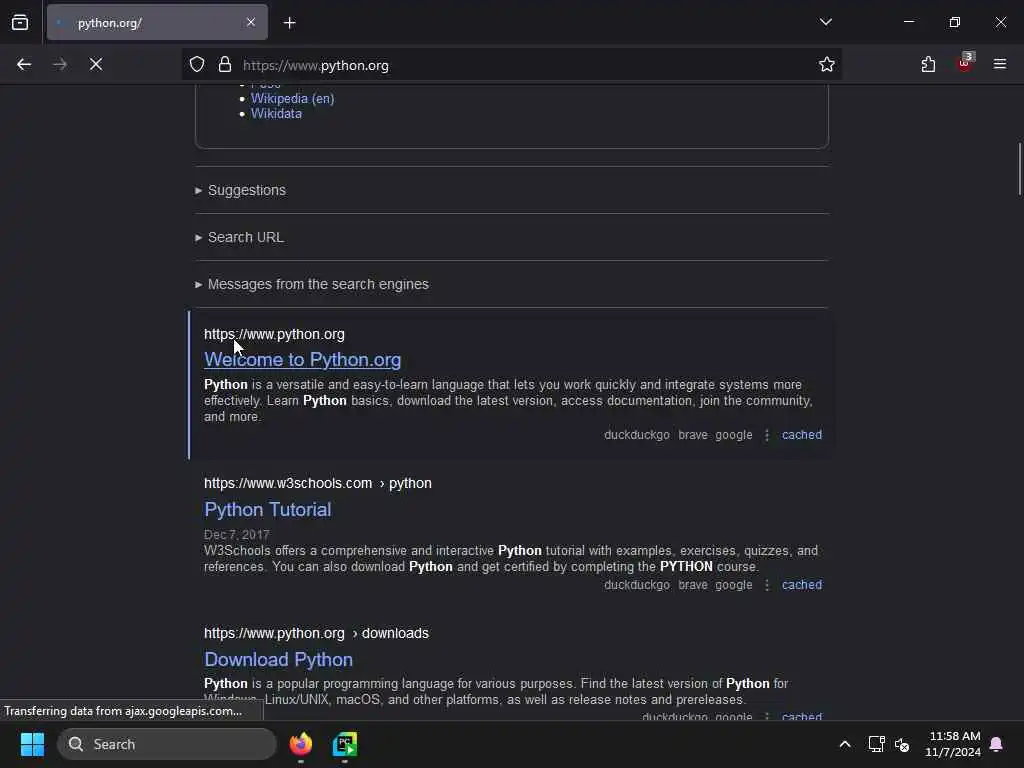Viewport: 1024px width, 768px height.
Task: Click the Dec 7, 2017 date text
Action: 236,535
